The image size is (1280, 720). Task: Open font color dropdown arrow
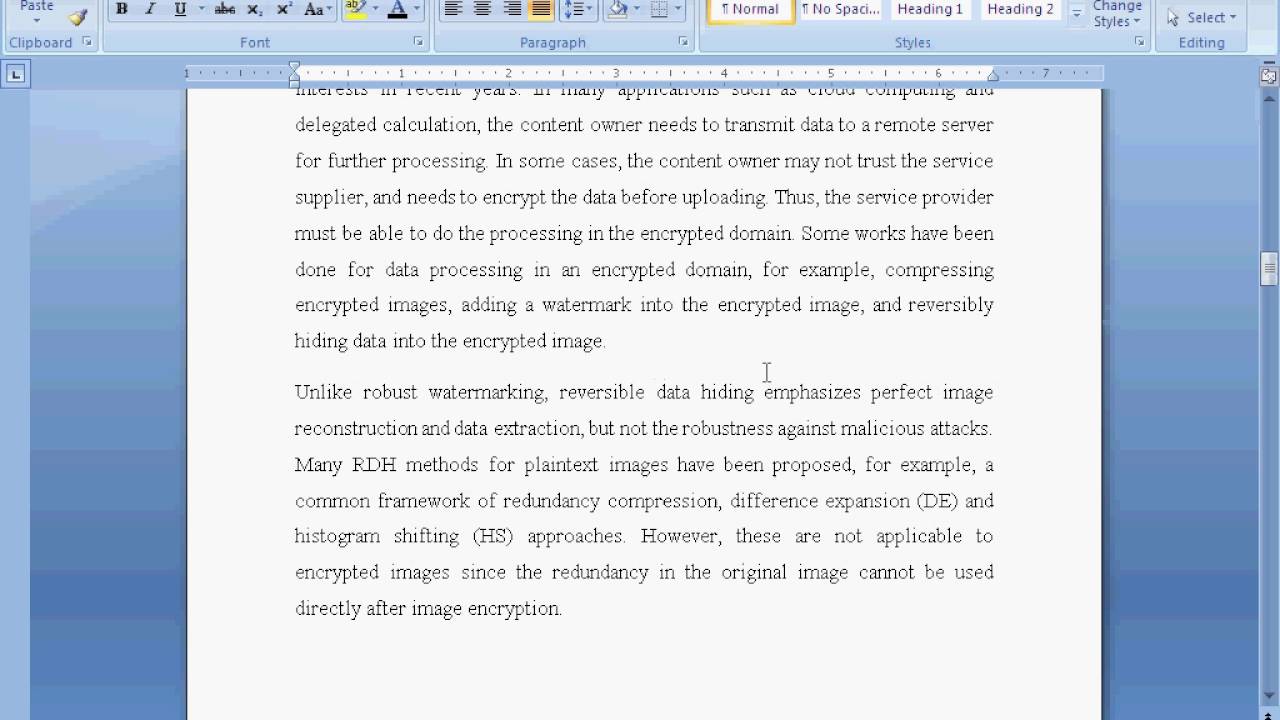coord(417,9)
